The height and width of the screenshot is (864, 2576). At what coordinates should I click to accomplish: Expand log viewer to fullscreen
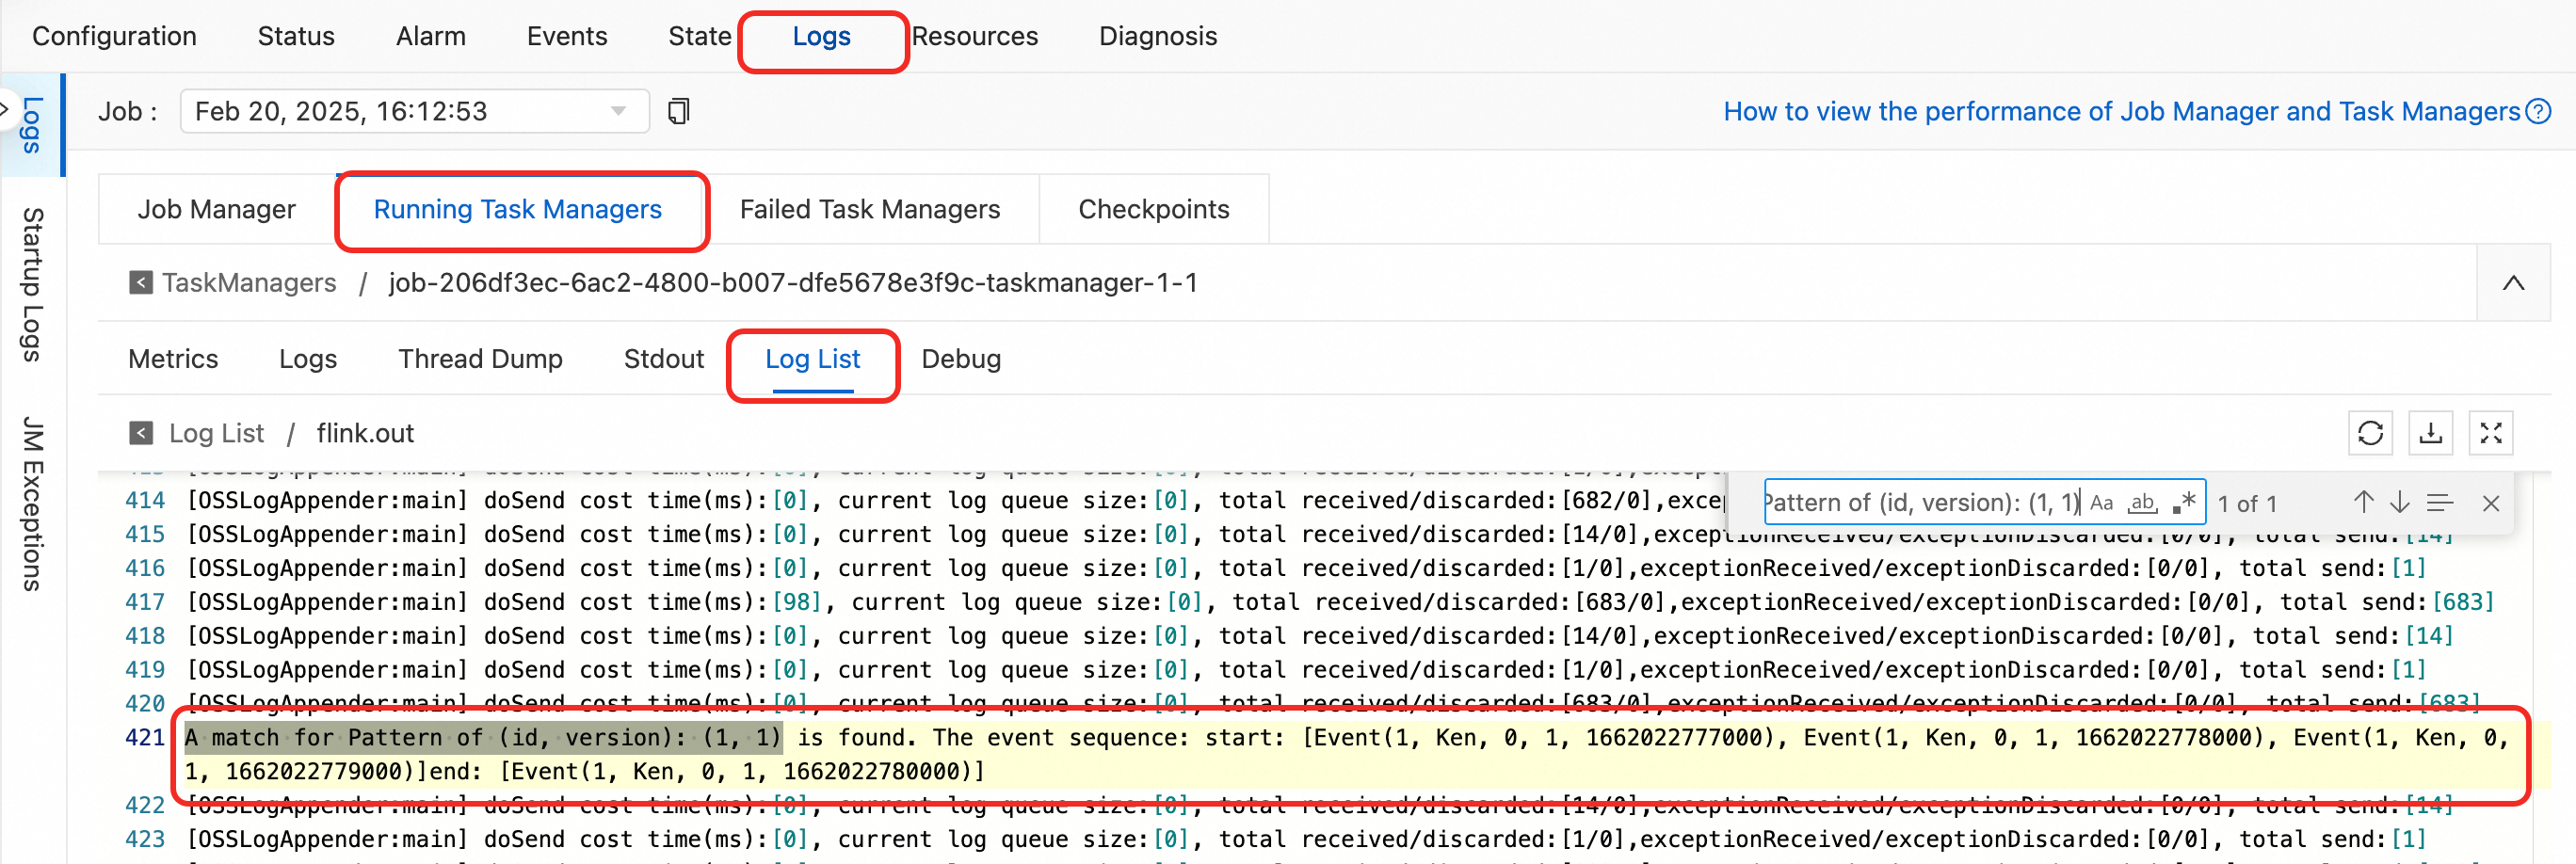(2490, 433)
